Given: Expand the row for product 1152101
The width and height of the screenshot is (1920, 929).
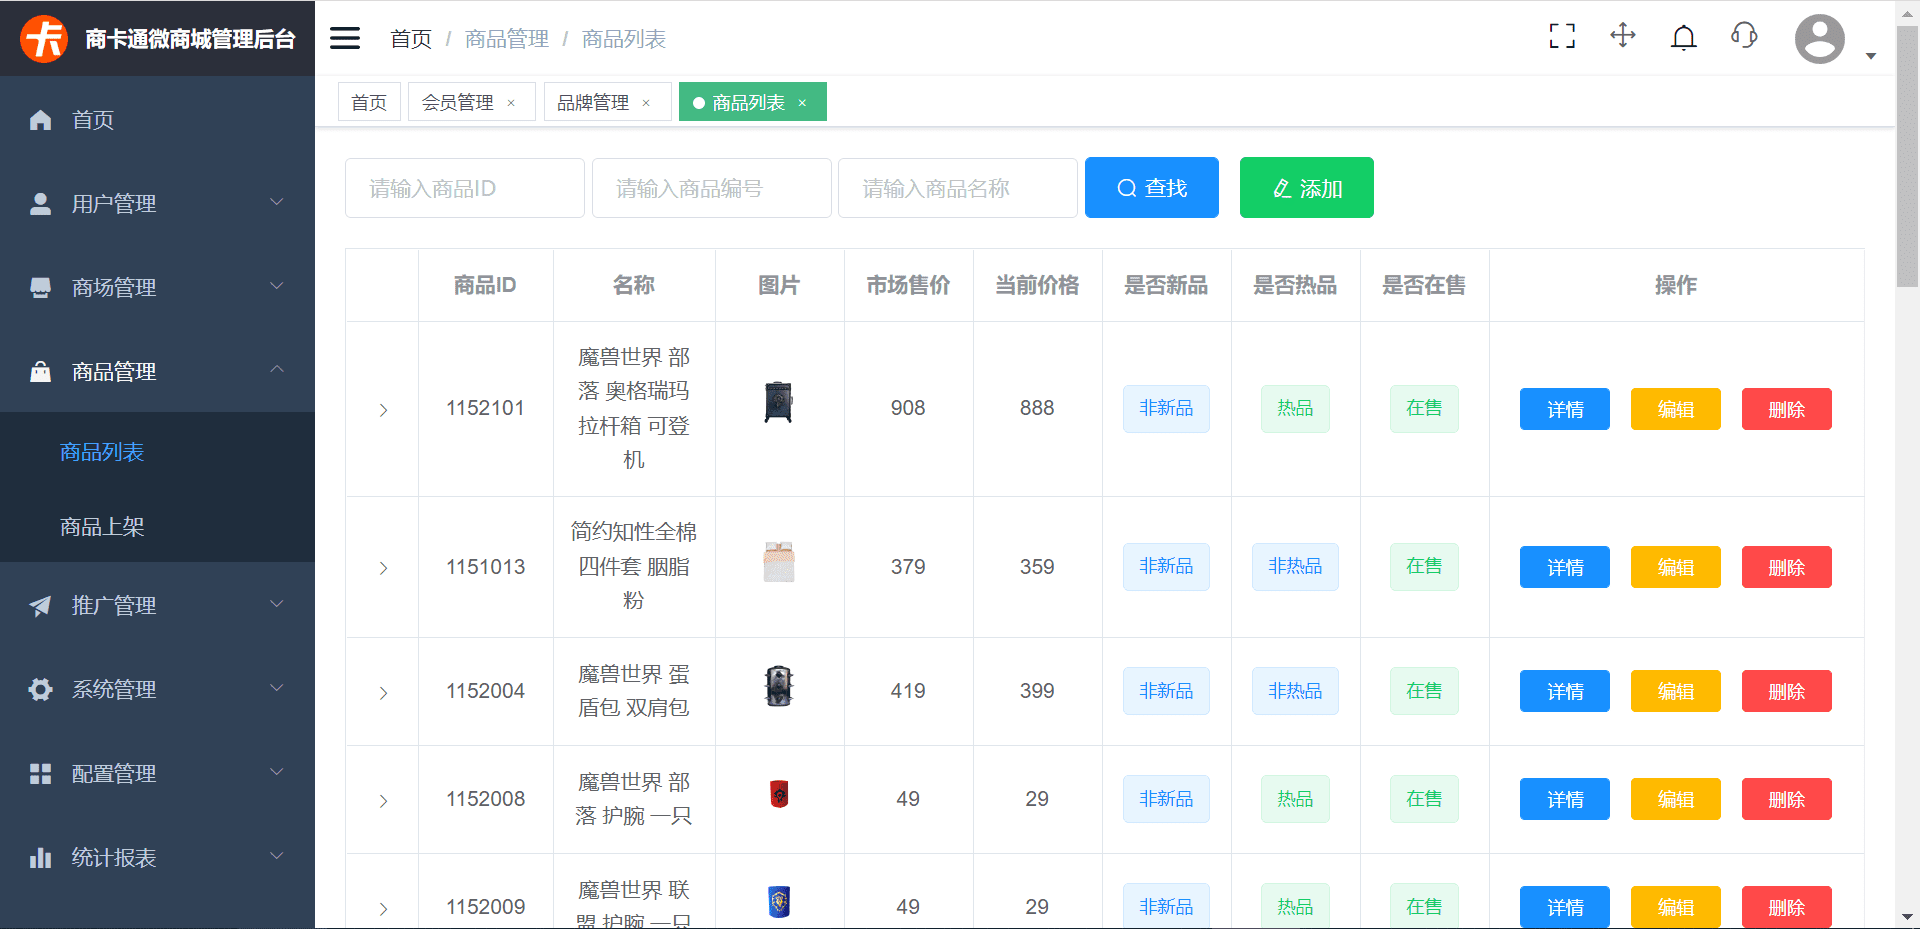Looking at the screenshot, I should click(x=382, y=409).
